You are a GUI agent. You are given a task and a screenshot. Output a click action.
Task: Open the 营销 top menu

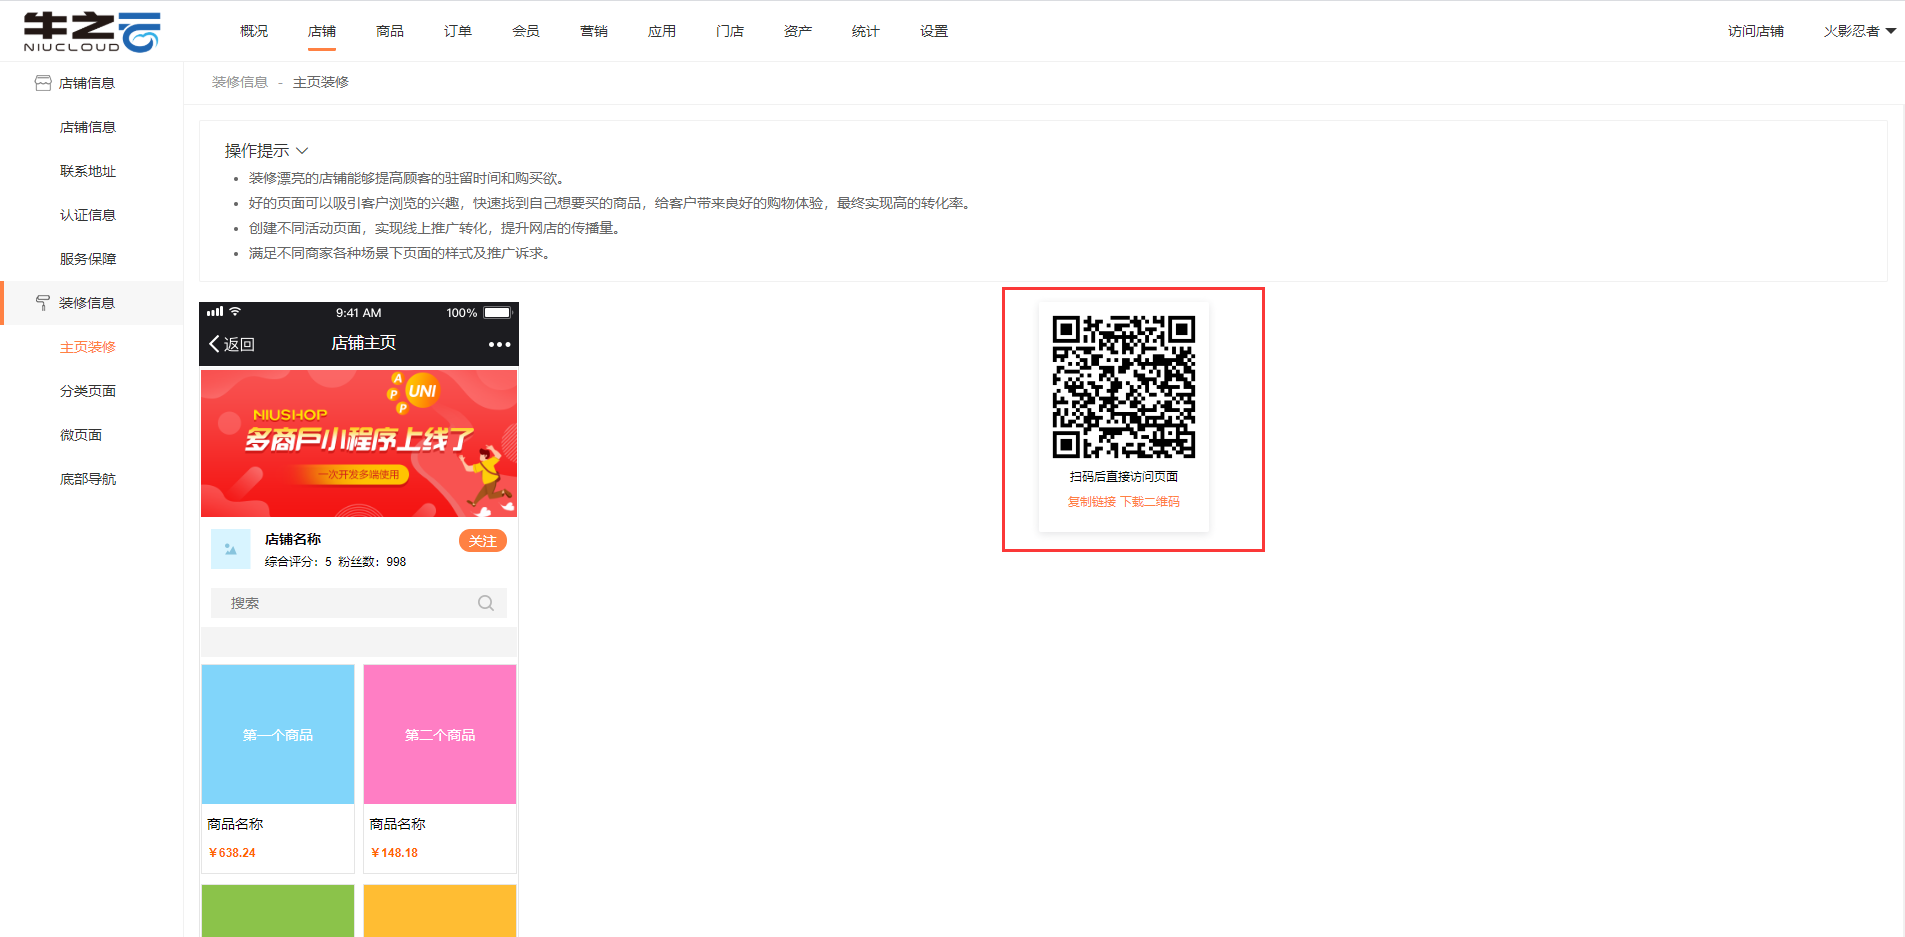pyautogui.click(x=594, y=31)
